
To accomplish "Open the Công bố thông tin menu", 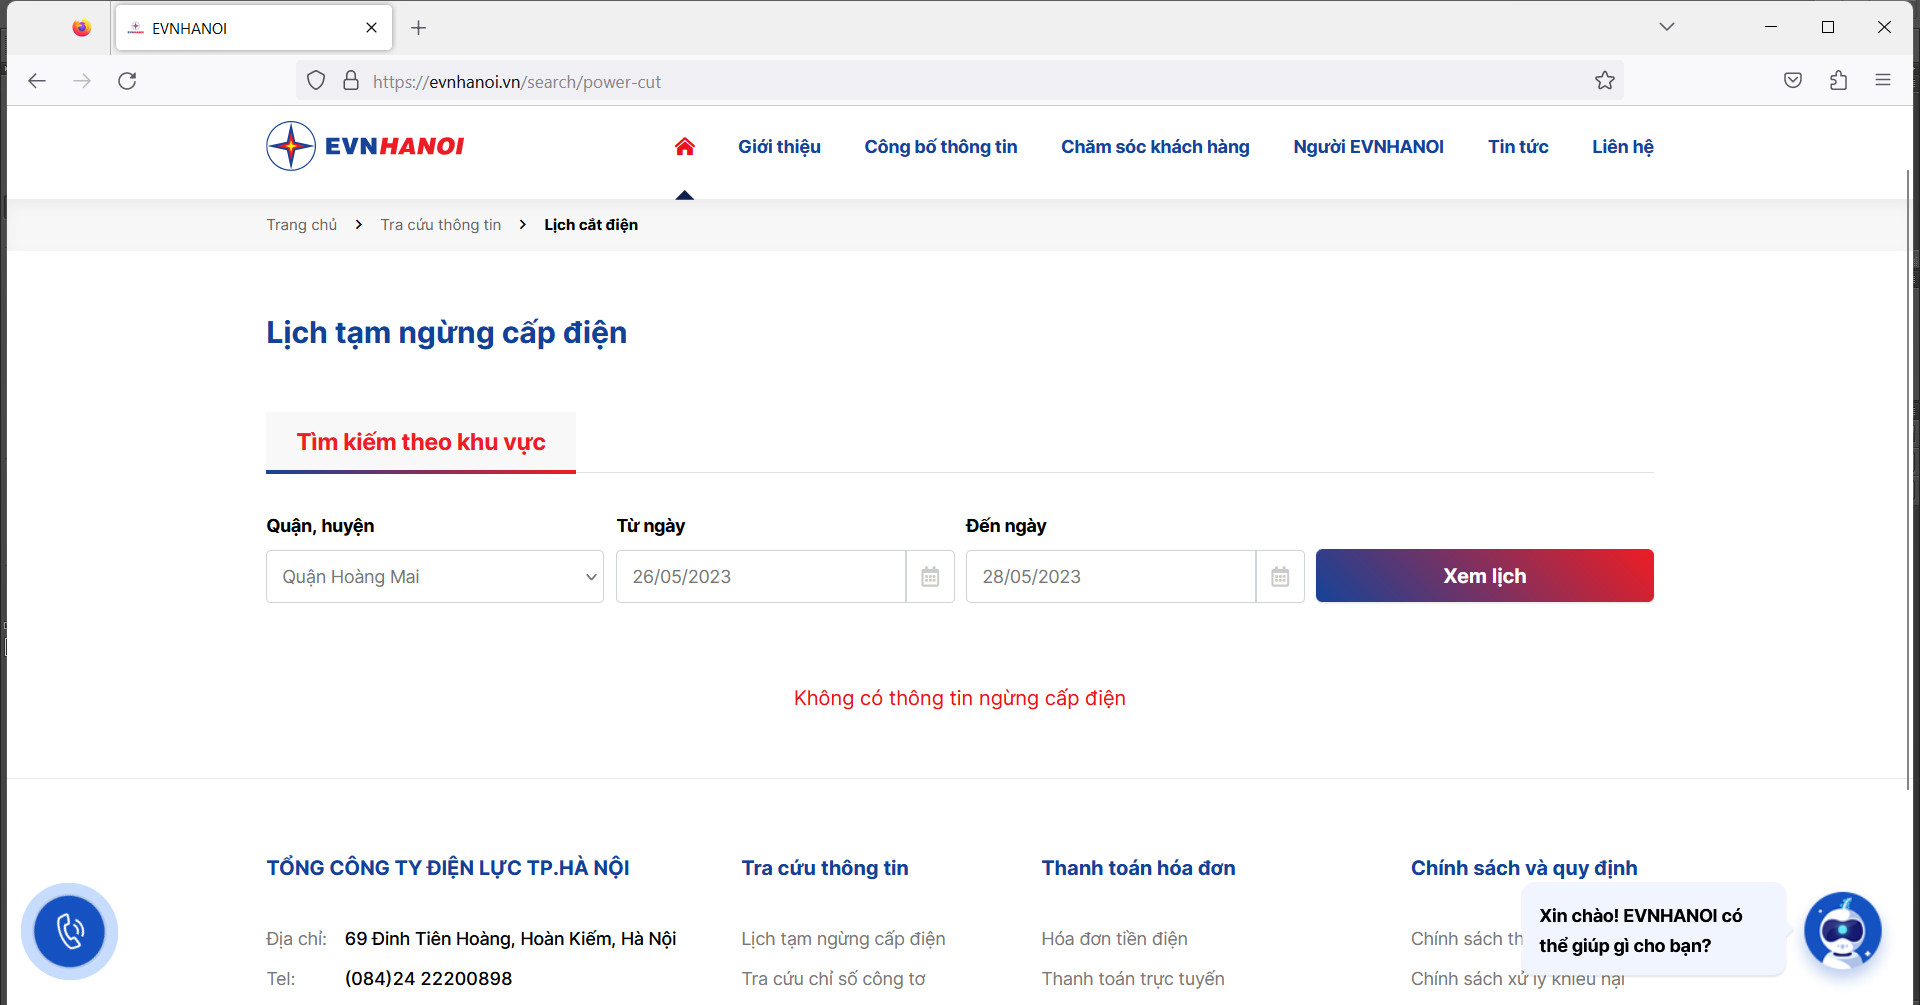I will tap(940, 147).
